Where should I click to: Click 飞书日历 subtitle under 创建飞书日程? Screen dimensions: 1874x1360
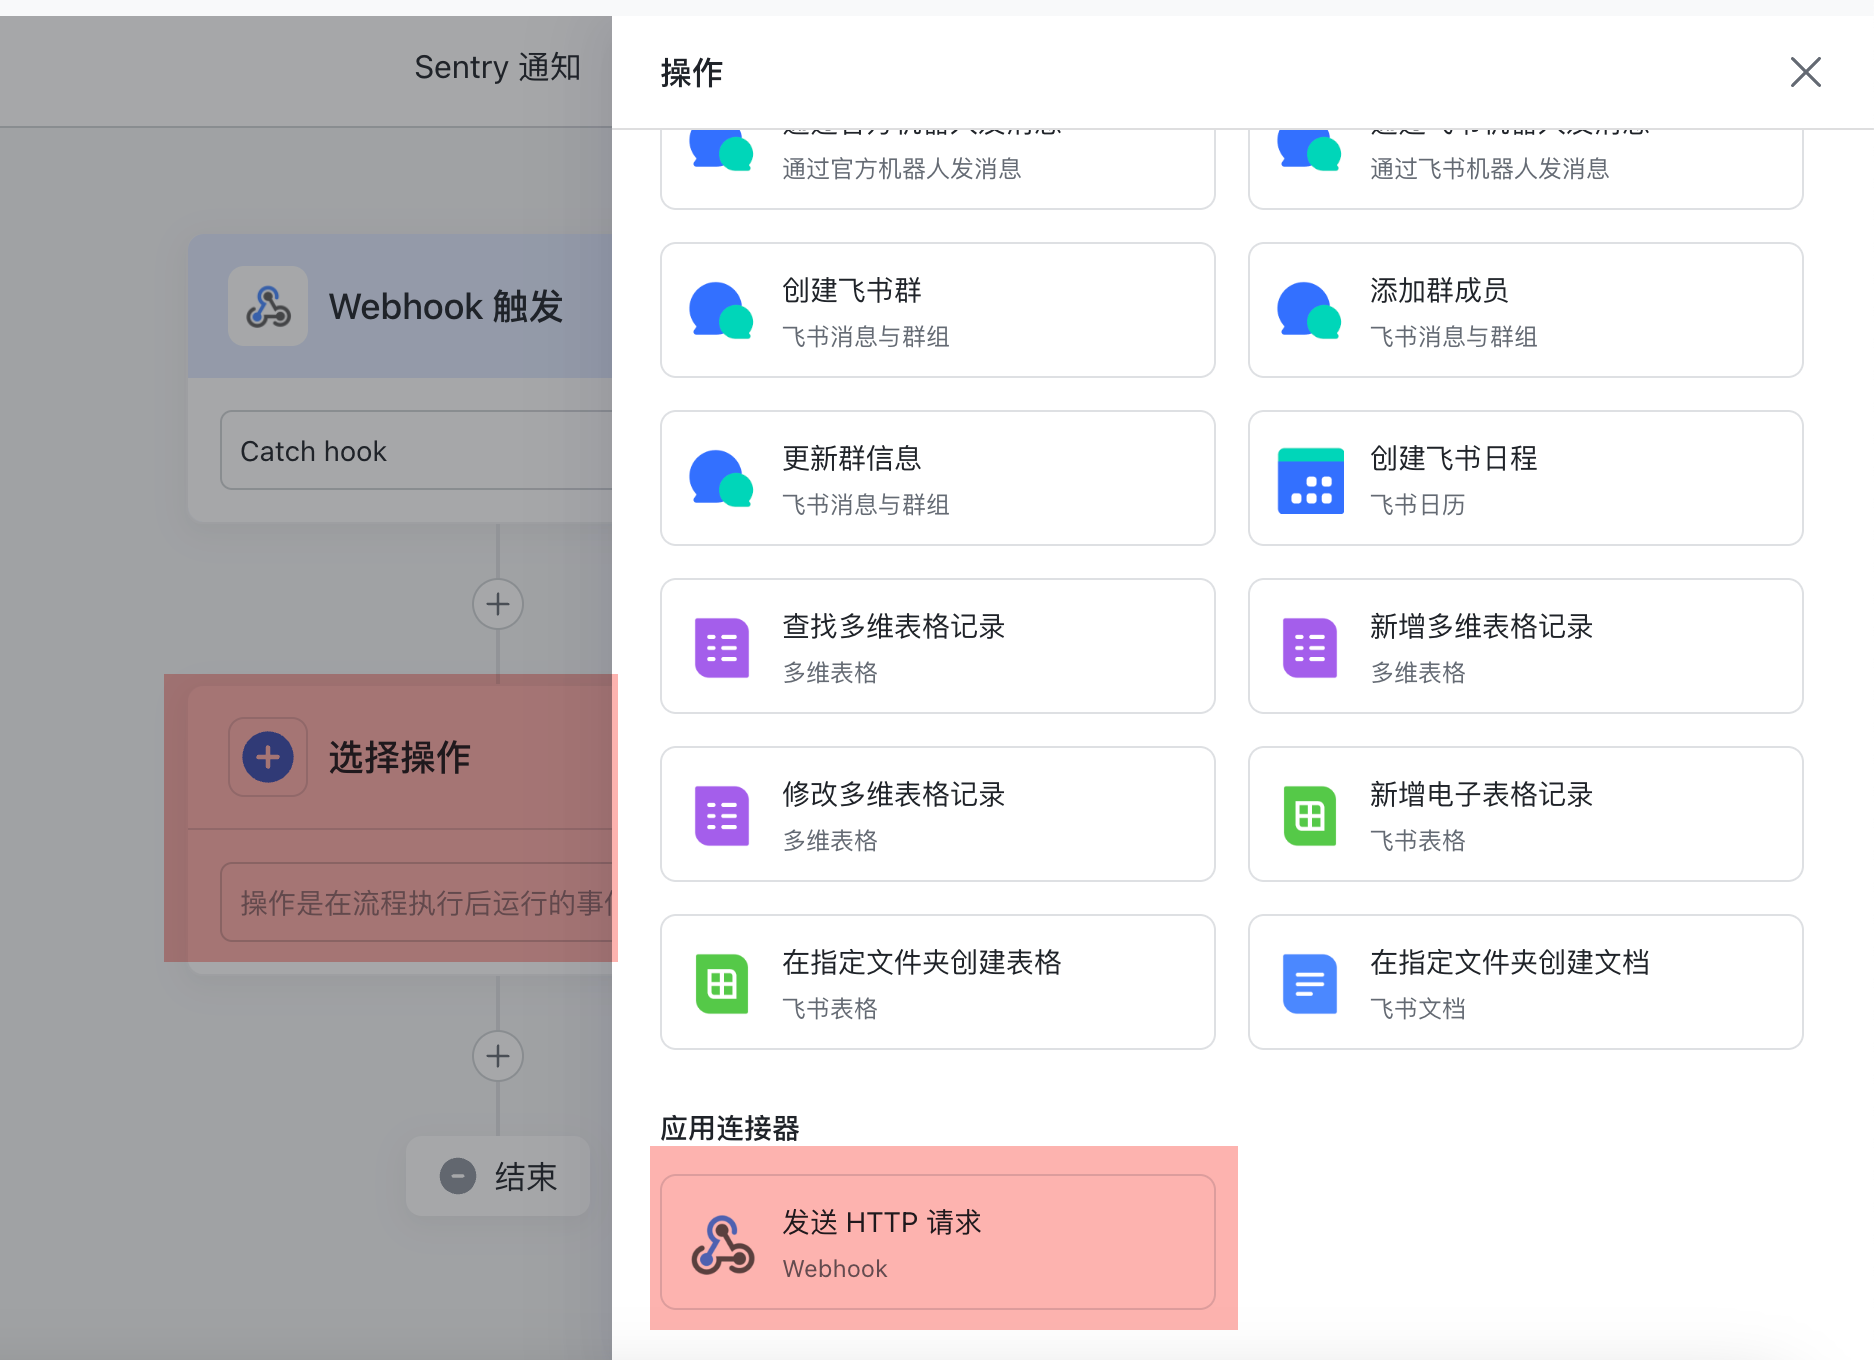pyautogui.click(x=1418, y=504)
